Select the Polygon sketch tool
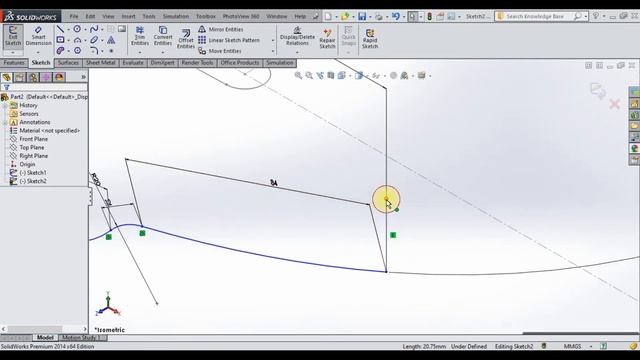The height and width of the screenshot is (360, 640). point(77,51)
